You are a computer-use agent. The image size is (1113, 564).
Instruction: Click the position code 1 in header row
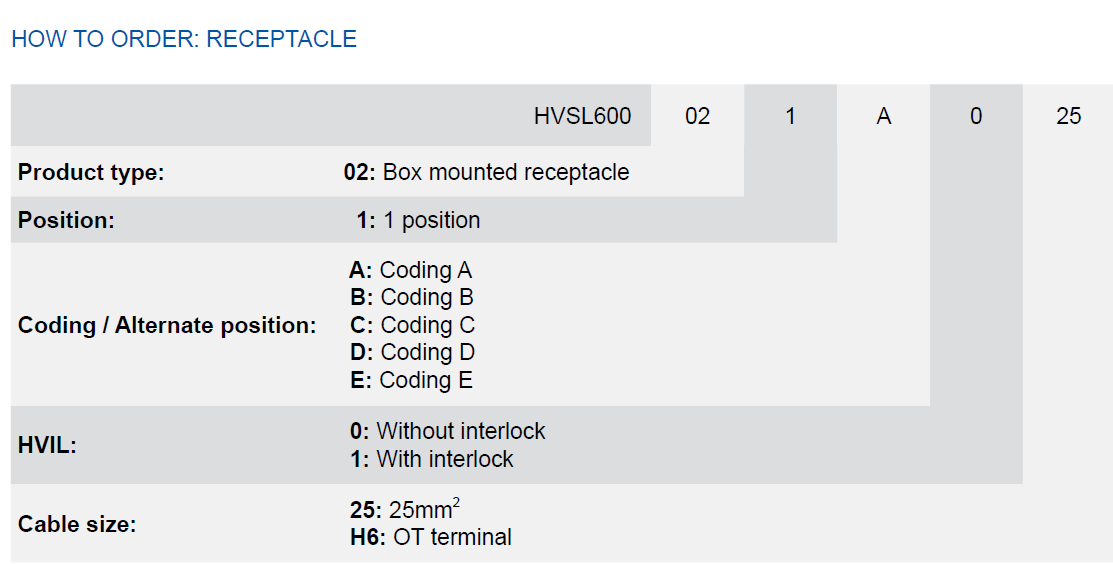point(790,116)
